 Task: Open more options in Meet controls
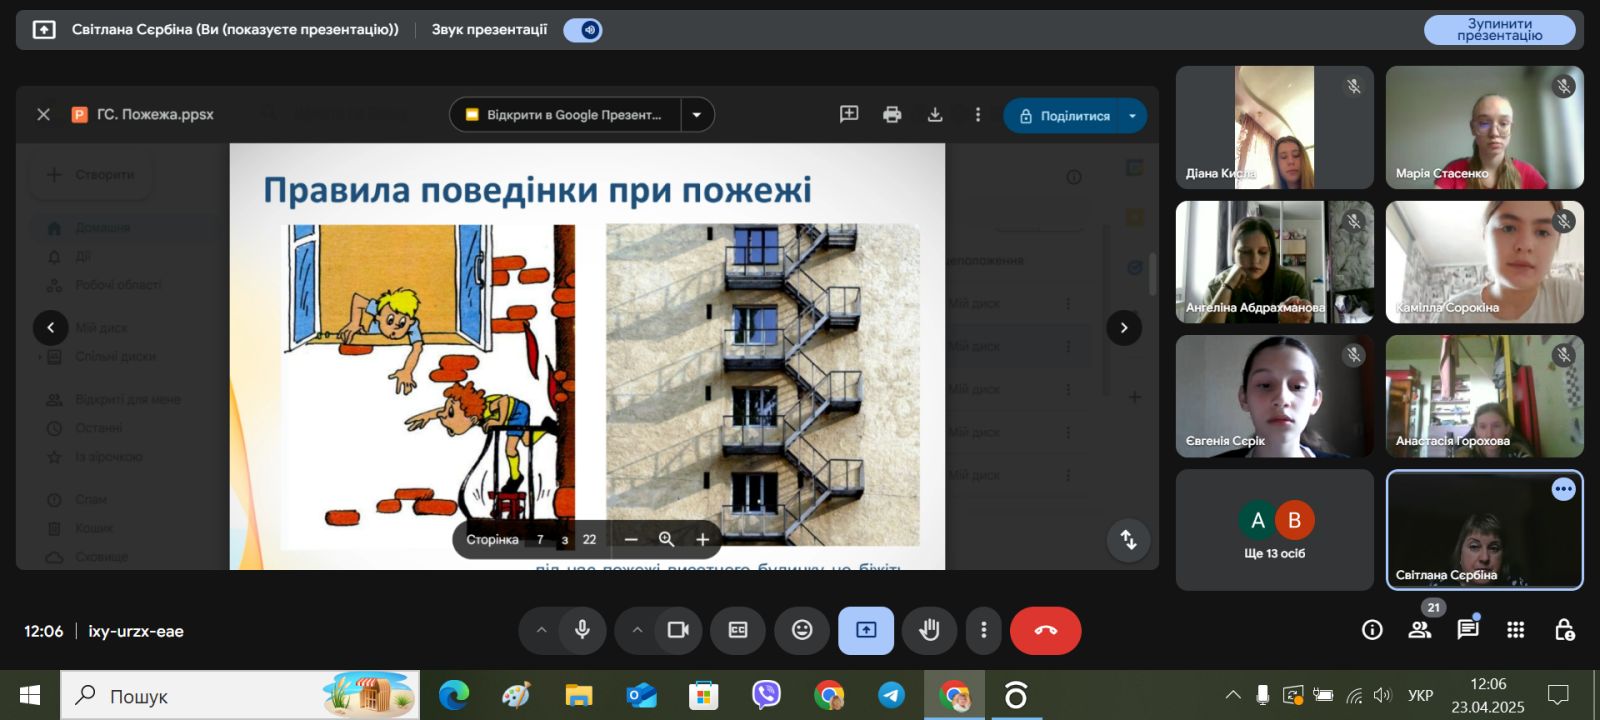984,630
